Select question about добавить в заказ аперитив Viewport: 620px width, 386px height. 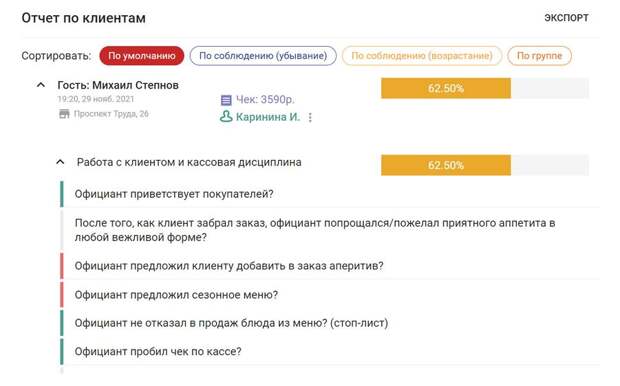coord(330,266)
